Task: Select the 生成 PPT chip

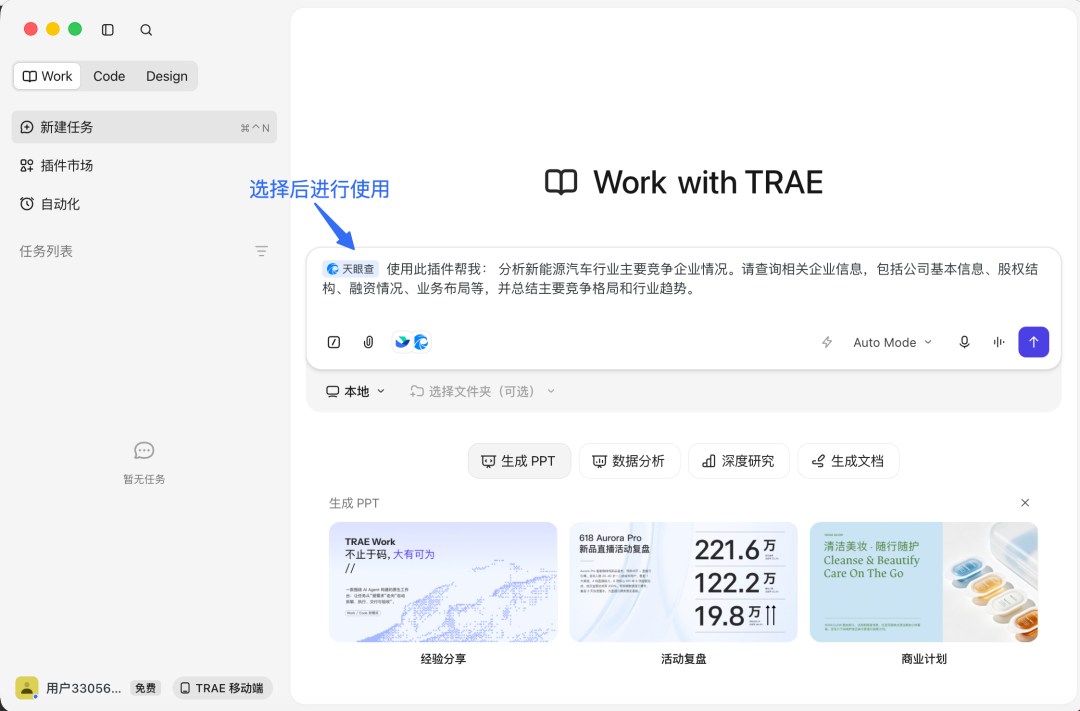Action: coord(519,461)
